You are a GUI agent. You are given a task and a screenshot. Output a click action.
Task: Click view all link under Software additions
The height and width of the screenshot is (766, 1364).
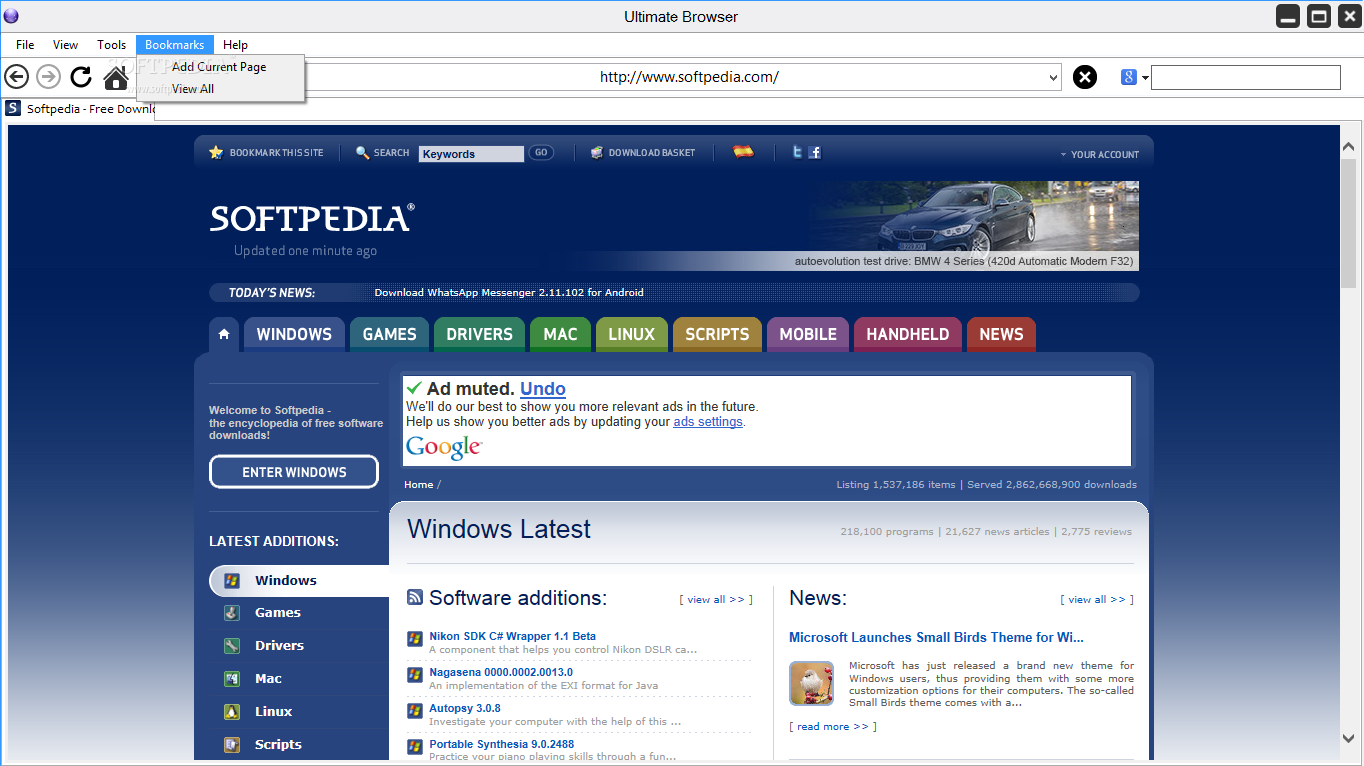point(716,600)
